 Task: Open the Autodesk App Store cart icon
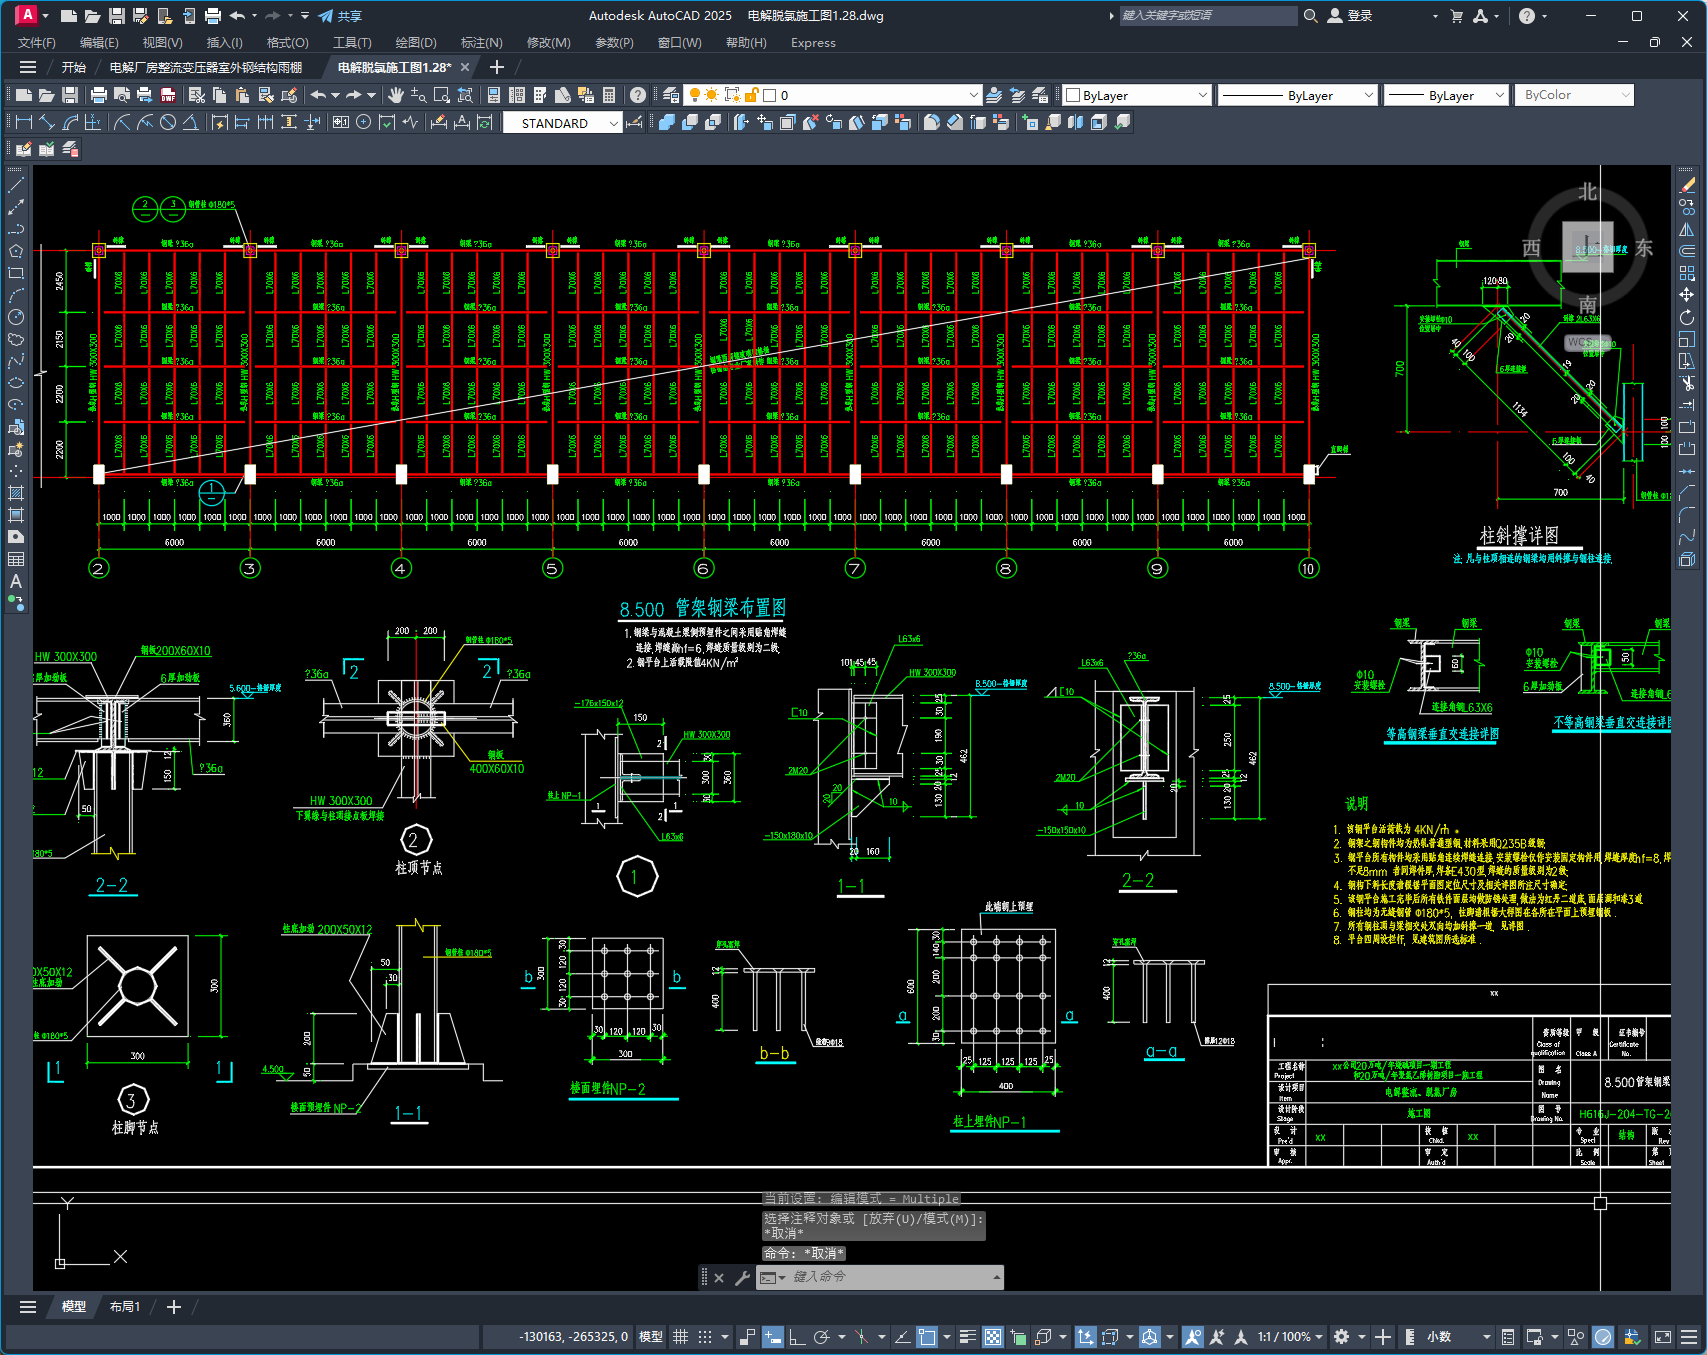point(1456,16)
